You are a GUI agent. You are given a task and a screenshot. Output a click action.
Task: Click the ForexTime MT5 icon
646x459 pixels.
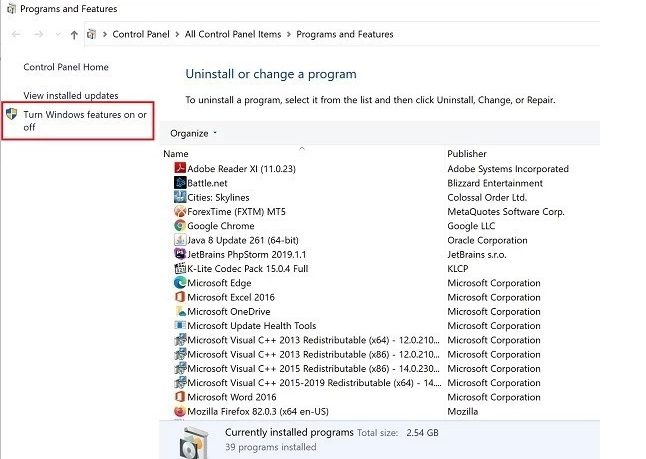pyautogui.click(x=180, y=211)
